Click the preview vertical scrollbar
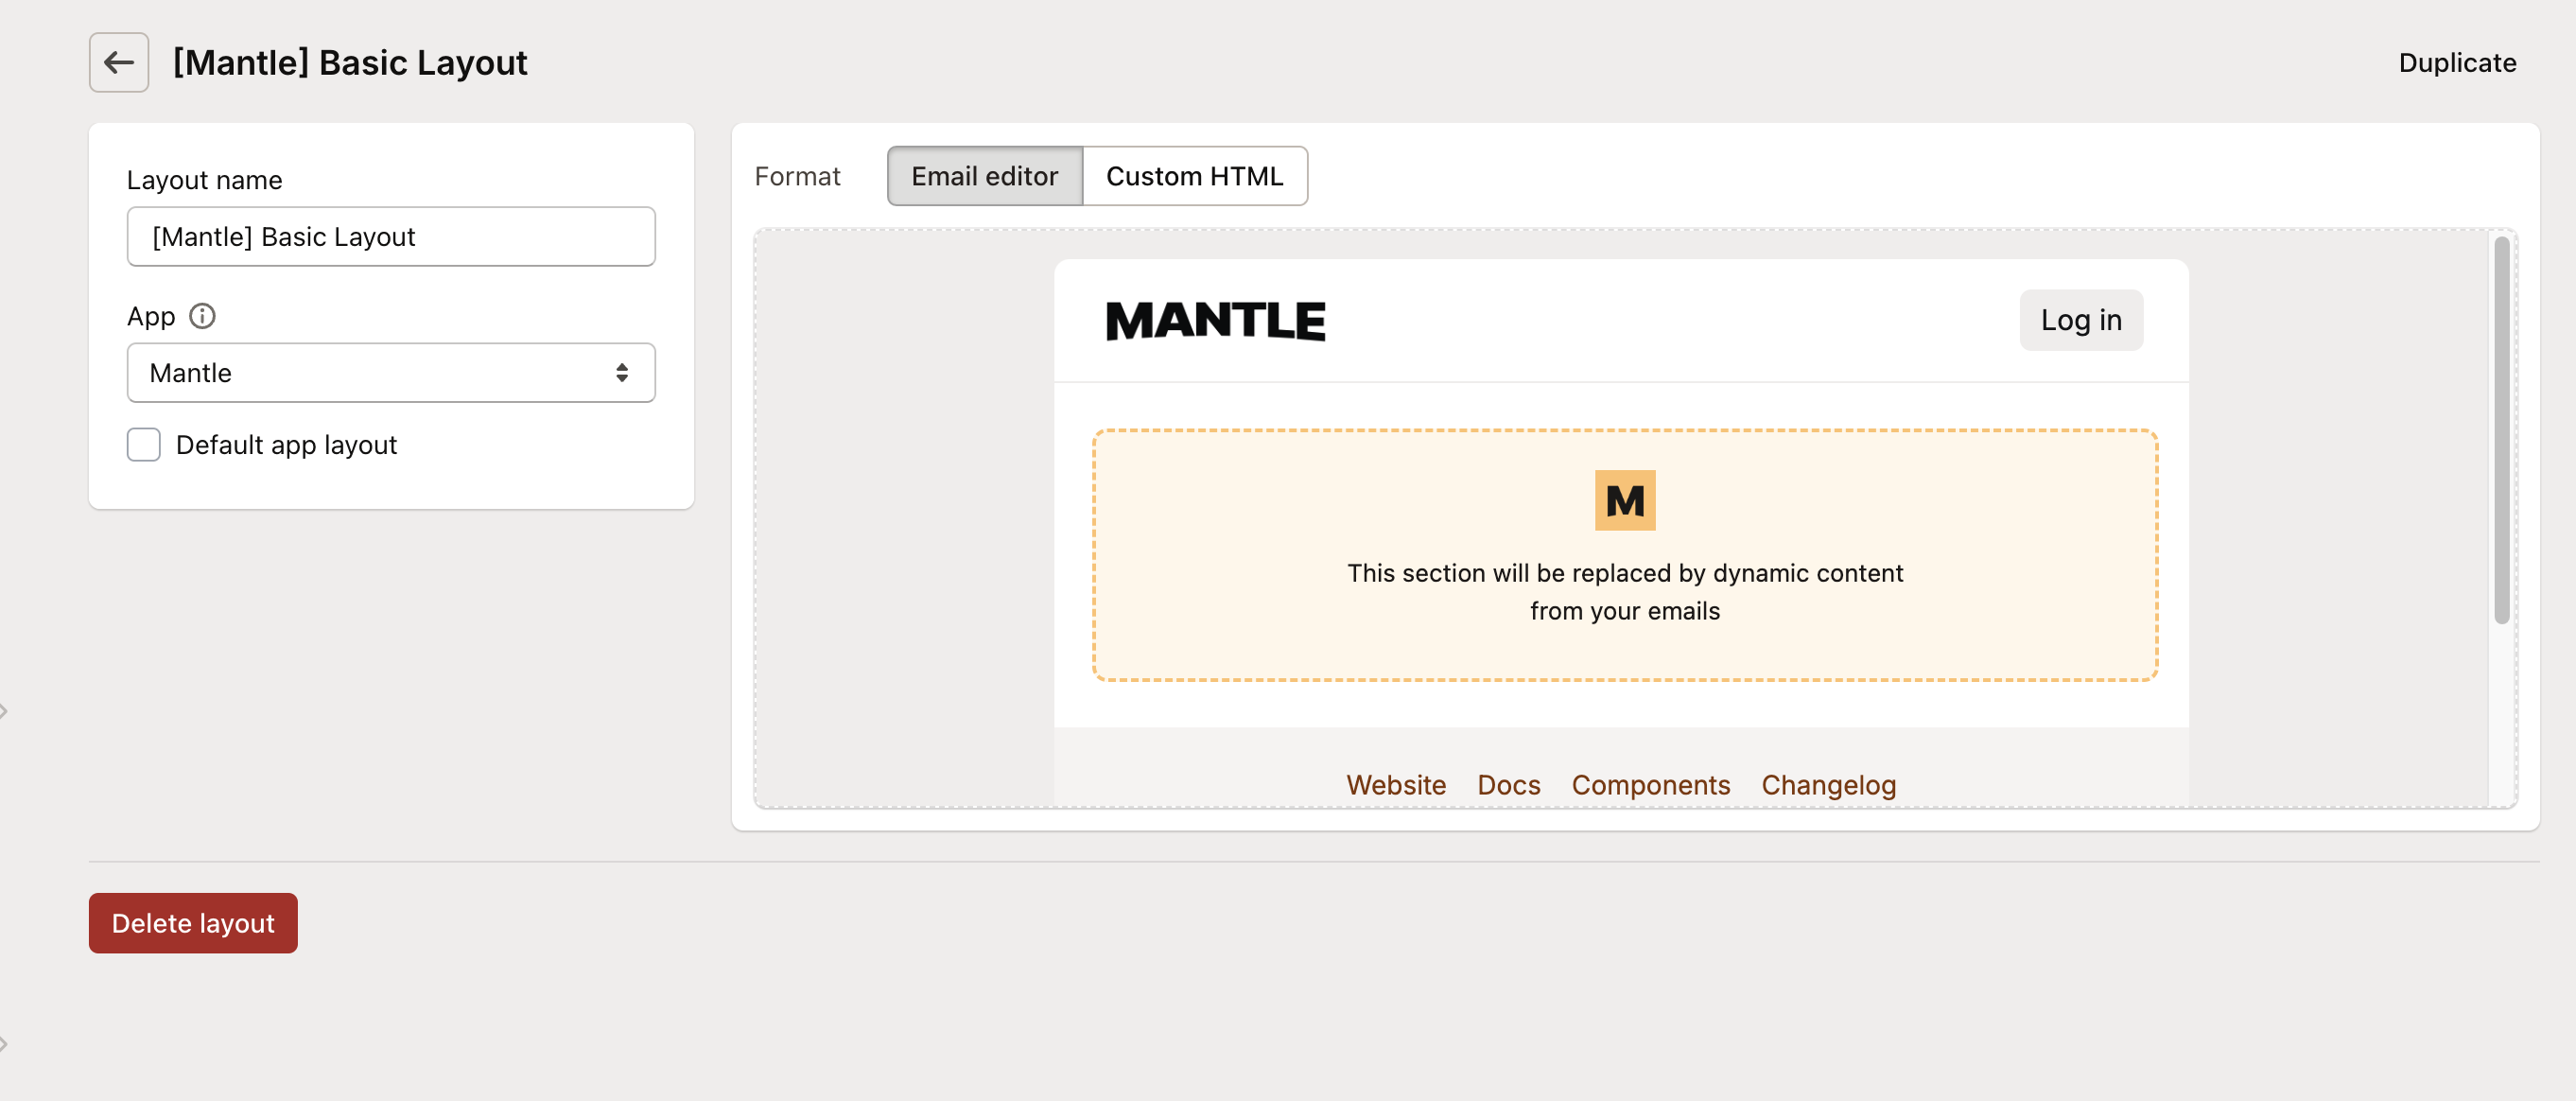This screenshot has height=1101, width=2576. tap(2501, 430)
